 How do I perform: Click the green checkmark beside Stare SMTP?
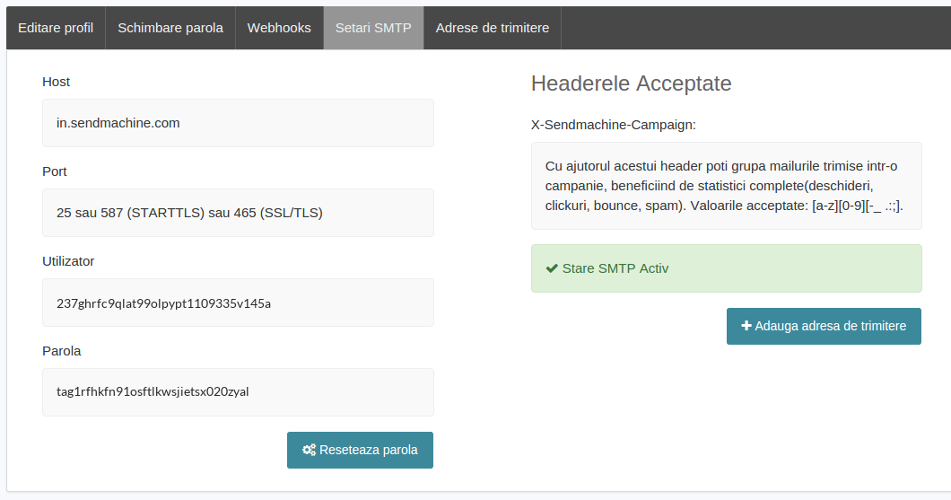(x=552, y=269)
